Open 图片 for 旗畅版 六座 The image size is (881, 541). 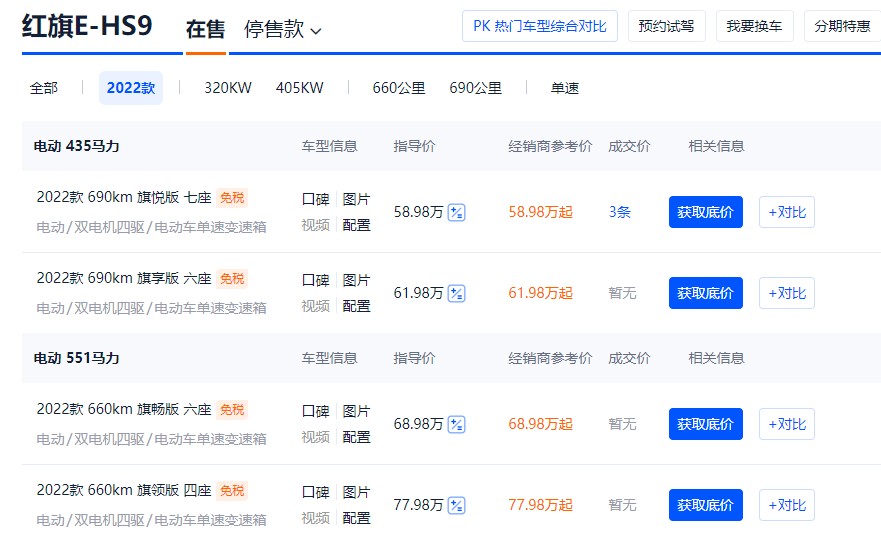pyautogui.click(x=356, y=411)
